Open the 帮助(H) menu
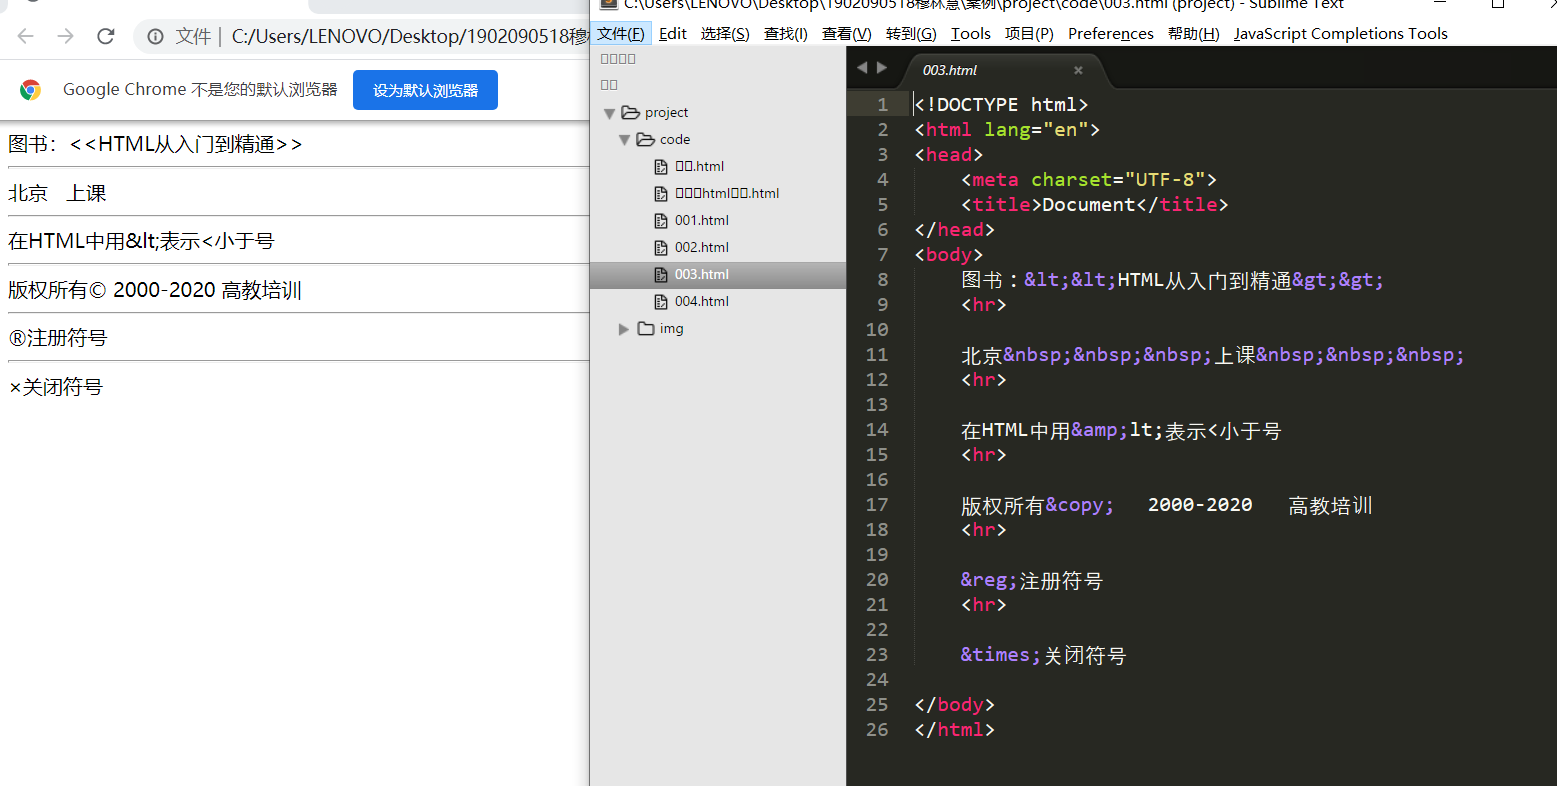Viewport: 1557px width, 786px height. 1194,33
